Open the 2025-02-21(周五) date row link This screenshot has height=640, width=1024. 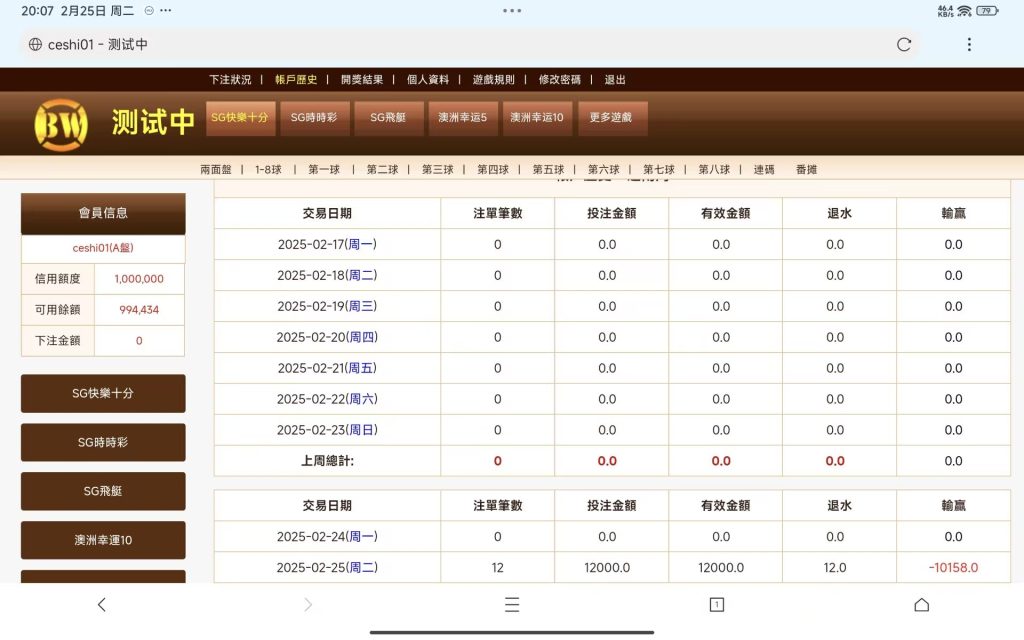point(327,368)
